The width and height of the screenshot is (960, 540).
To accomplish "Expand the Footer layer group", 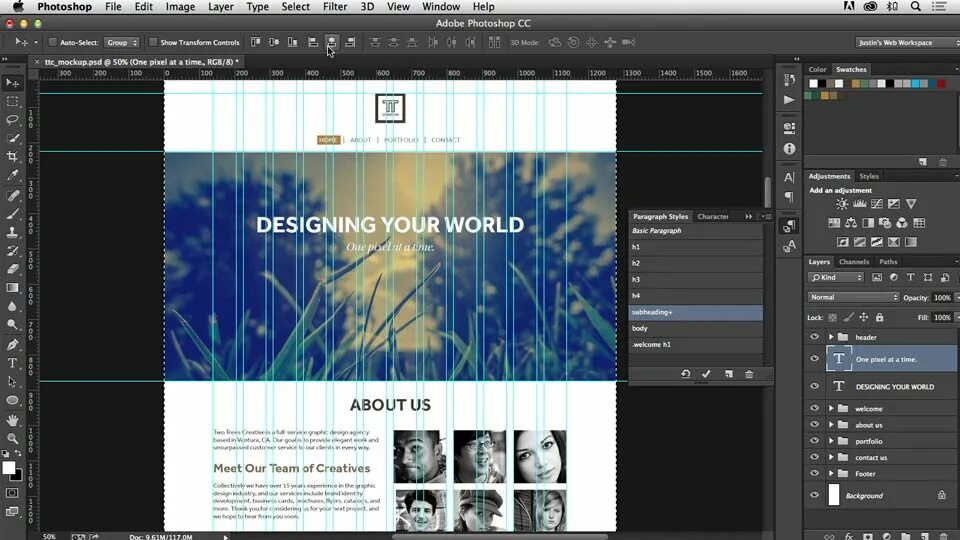I will pos(831,473).
